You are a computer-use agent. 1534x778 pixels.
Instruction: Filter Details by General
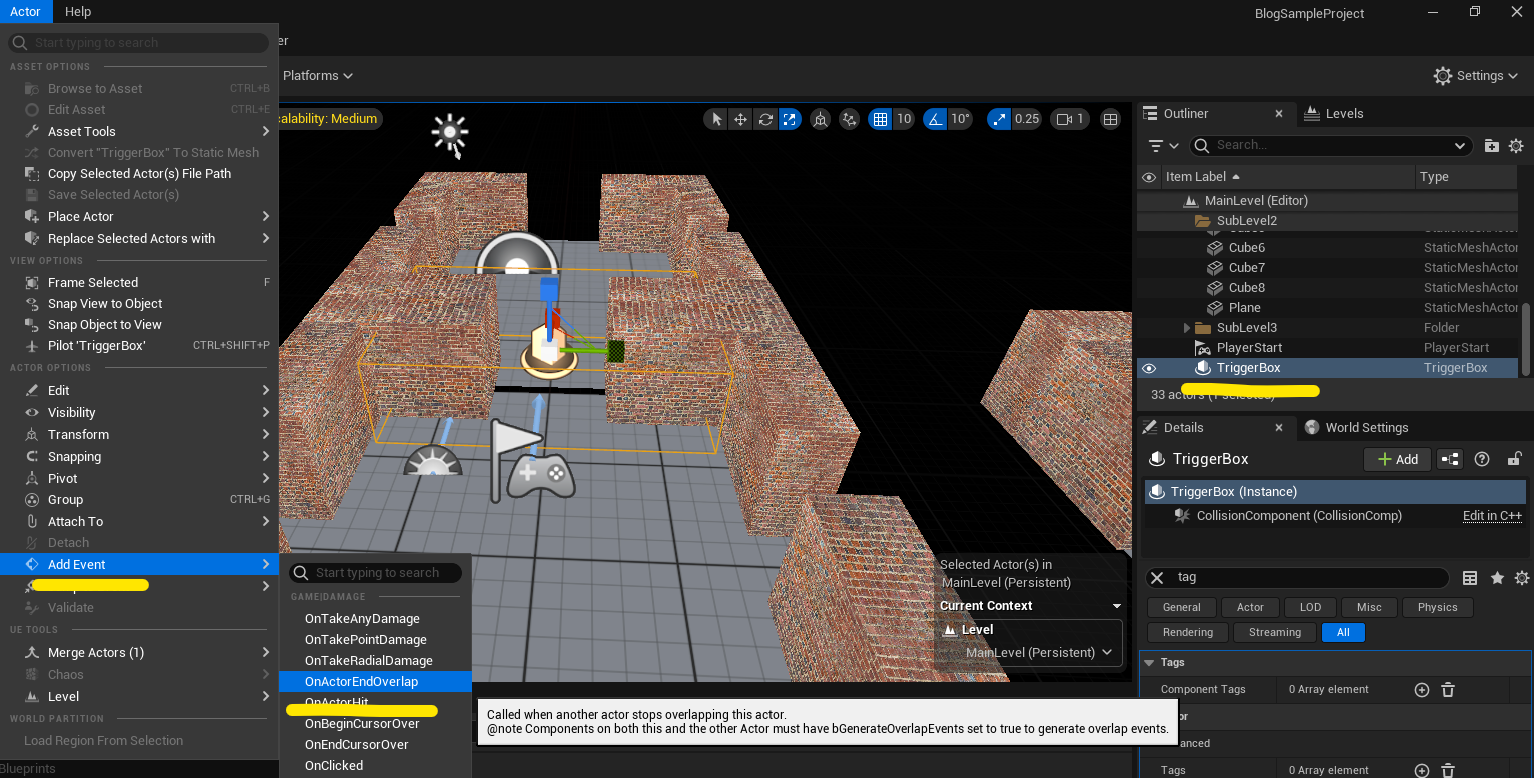point(1182,607)
